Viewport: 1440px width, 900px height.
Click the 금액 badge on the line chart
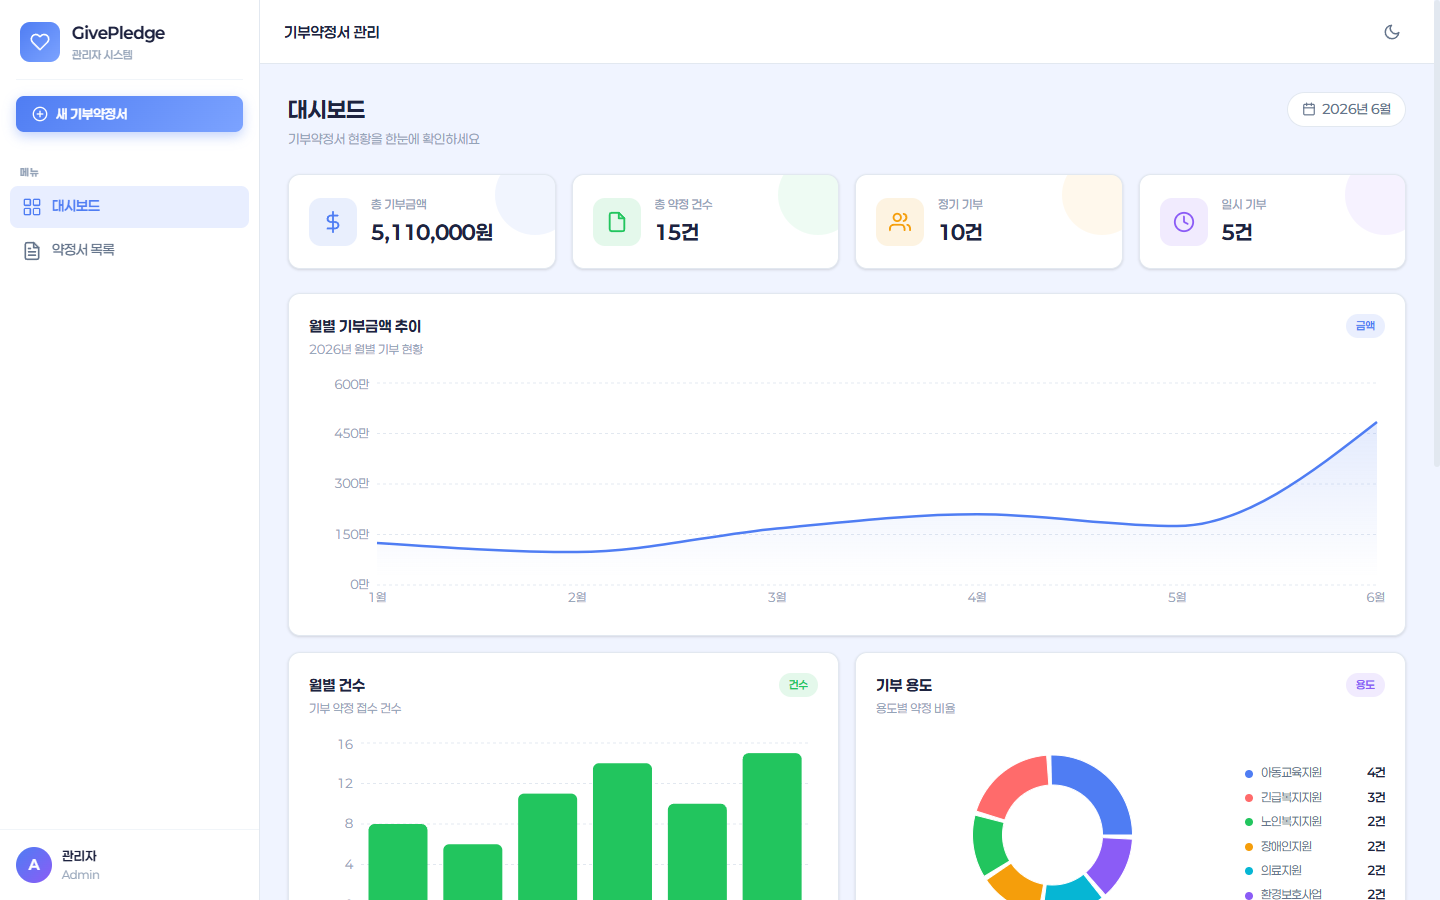(1365, 326)
